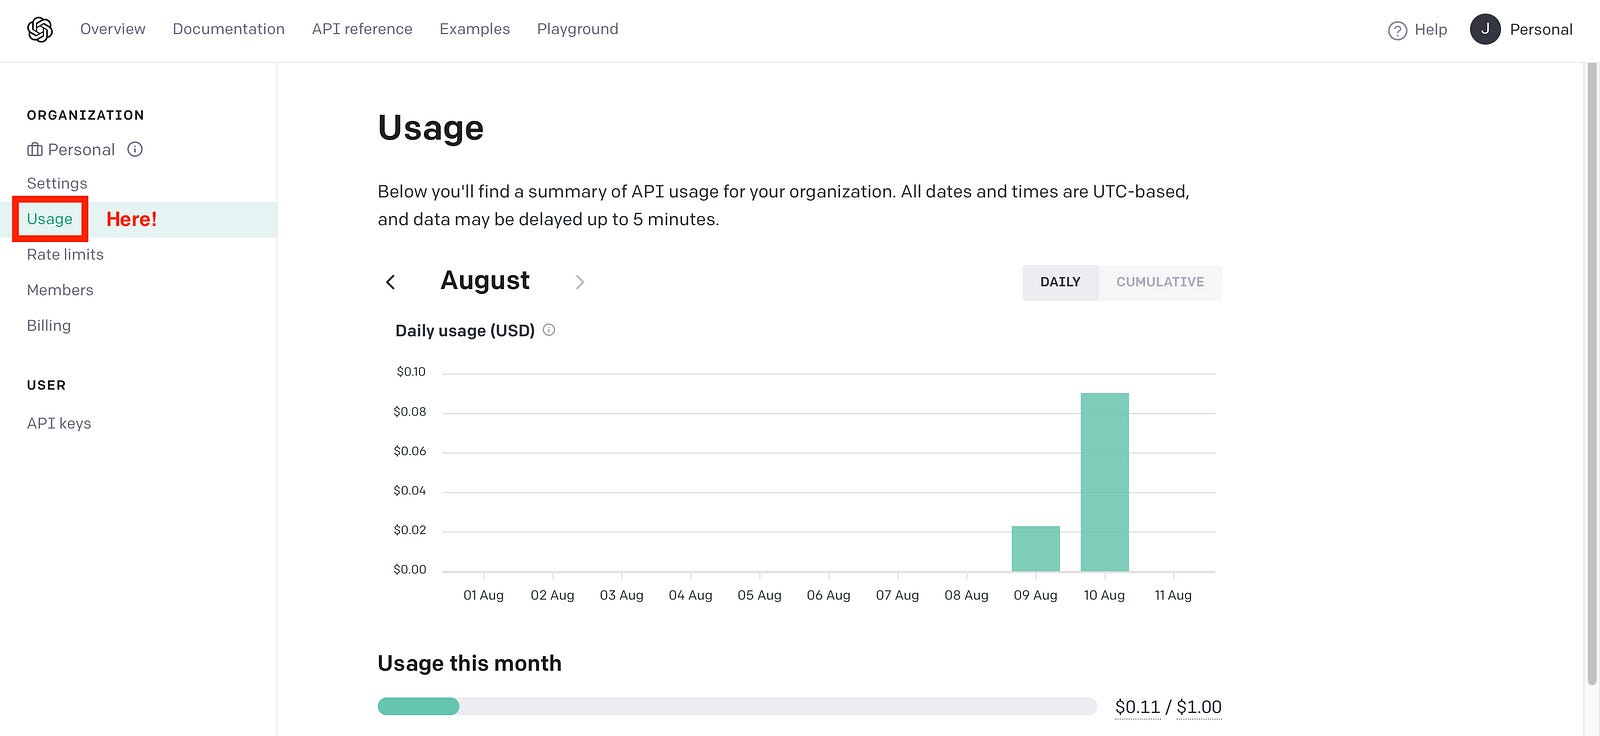Go to previous month with left chevron
Viewport: 1600px width, 736px height.
391,282
